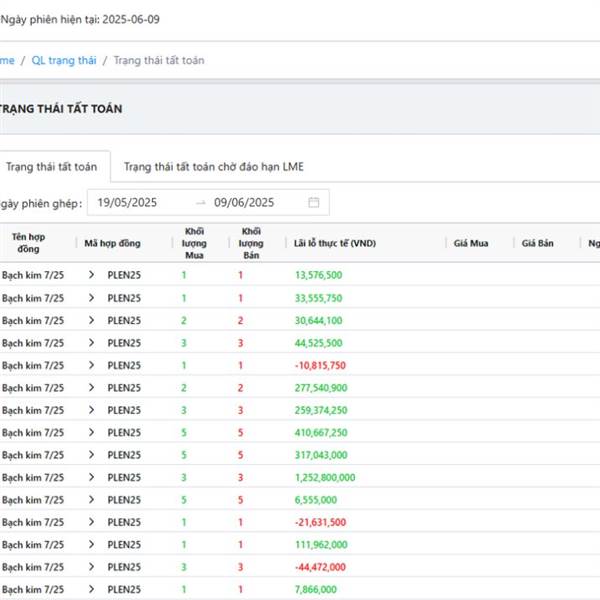Select the loss value -44,472,000
This screenshot has height=600, width=600.
[320, 567]
